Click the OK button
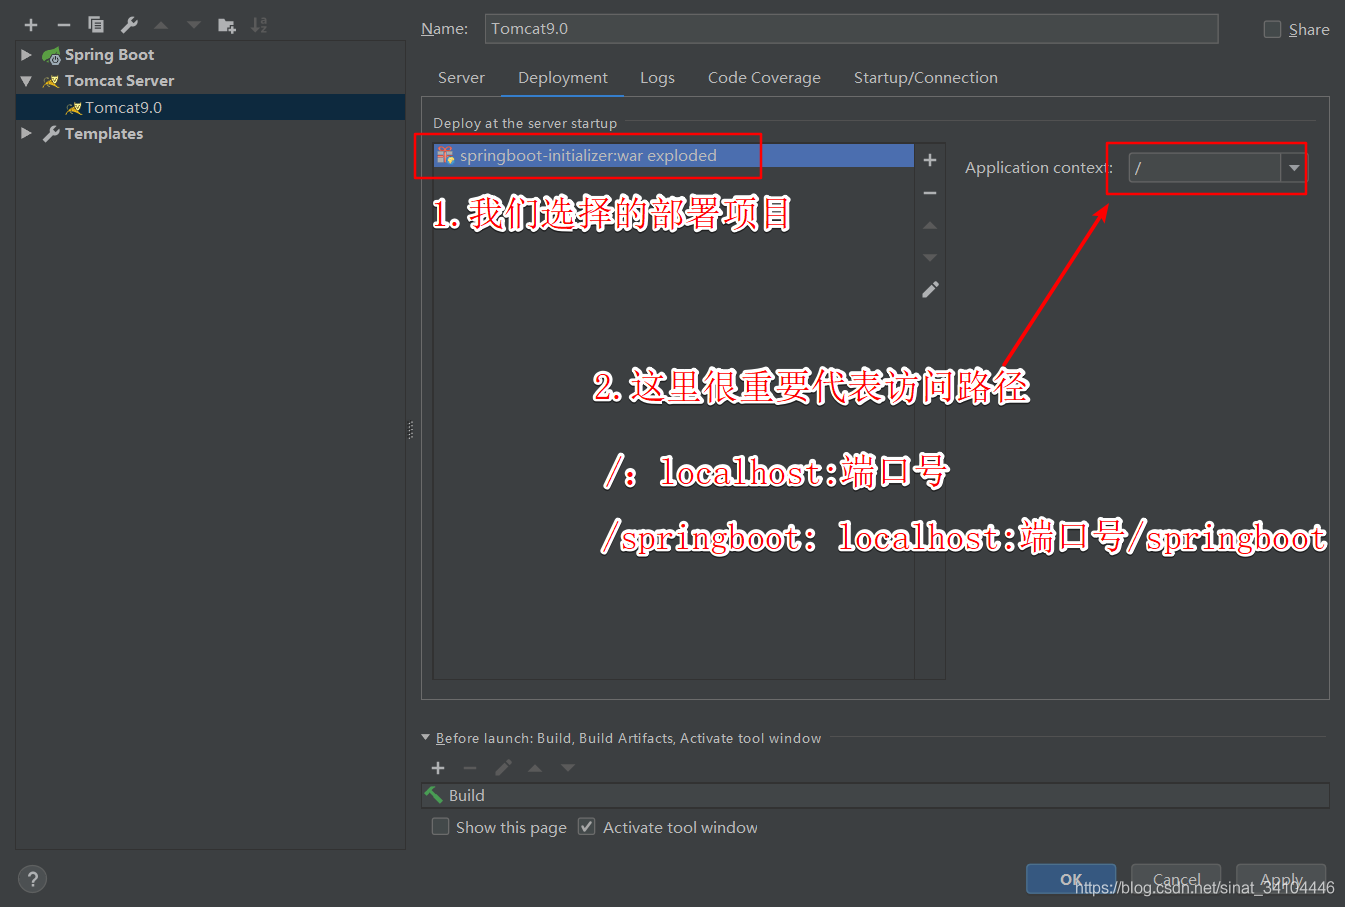1345x907 pixels. point(1070,879)
